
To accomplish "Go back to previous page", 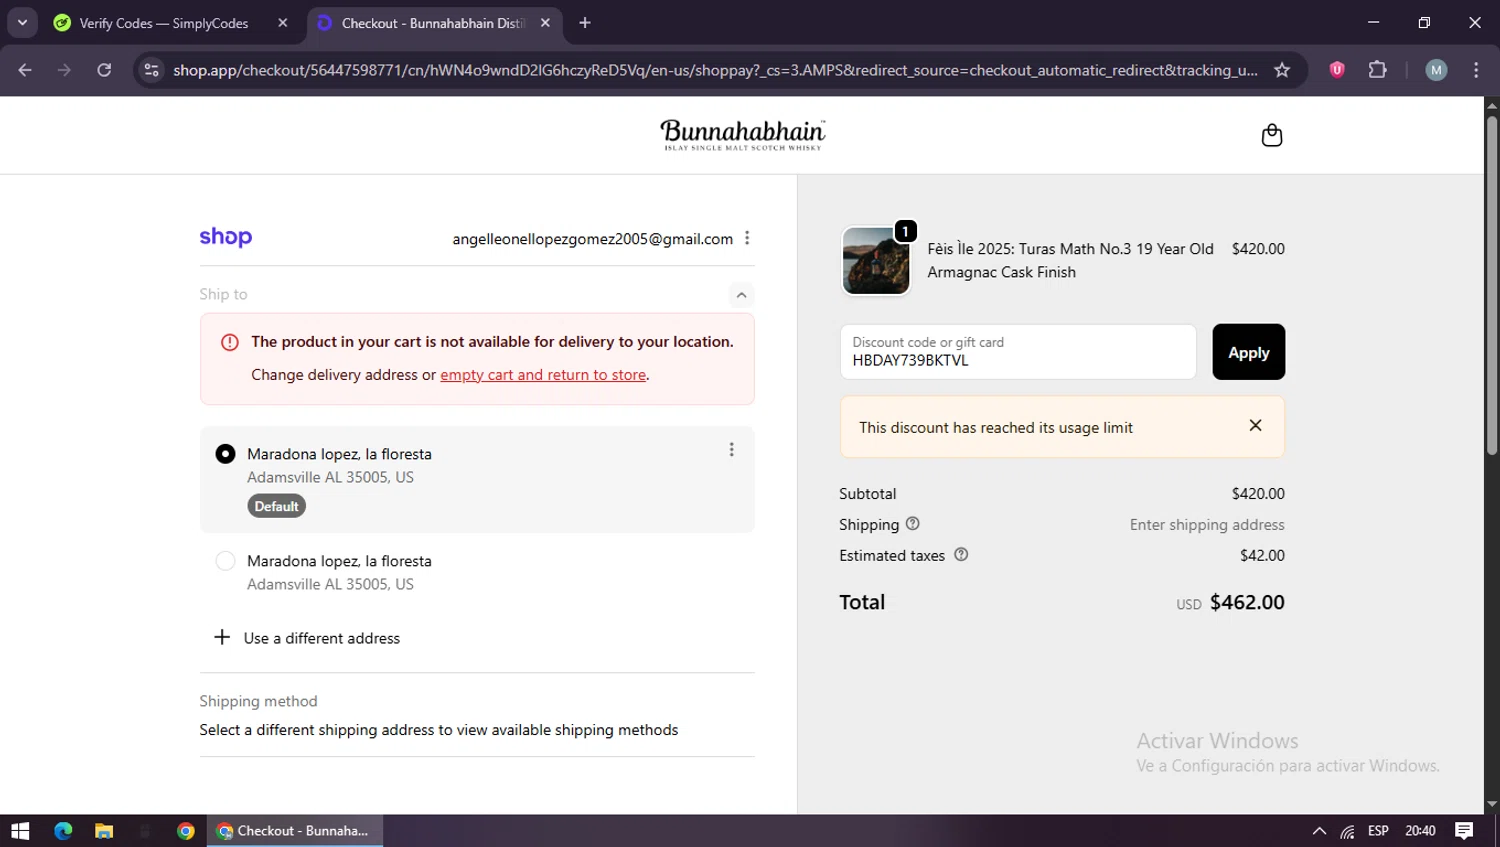I will pyautogui.click(x=25, y=70).
